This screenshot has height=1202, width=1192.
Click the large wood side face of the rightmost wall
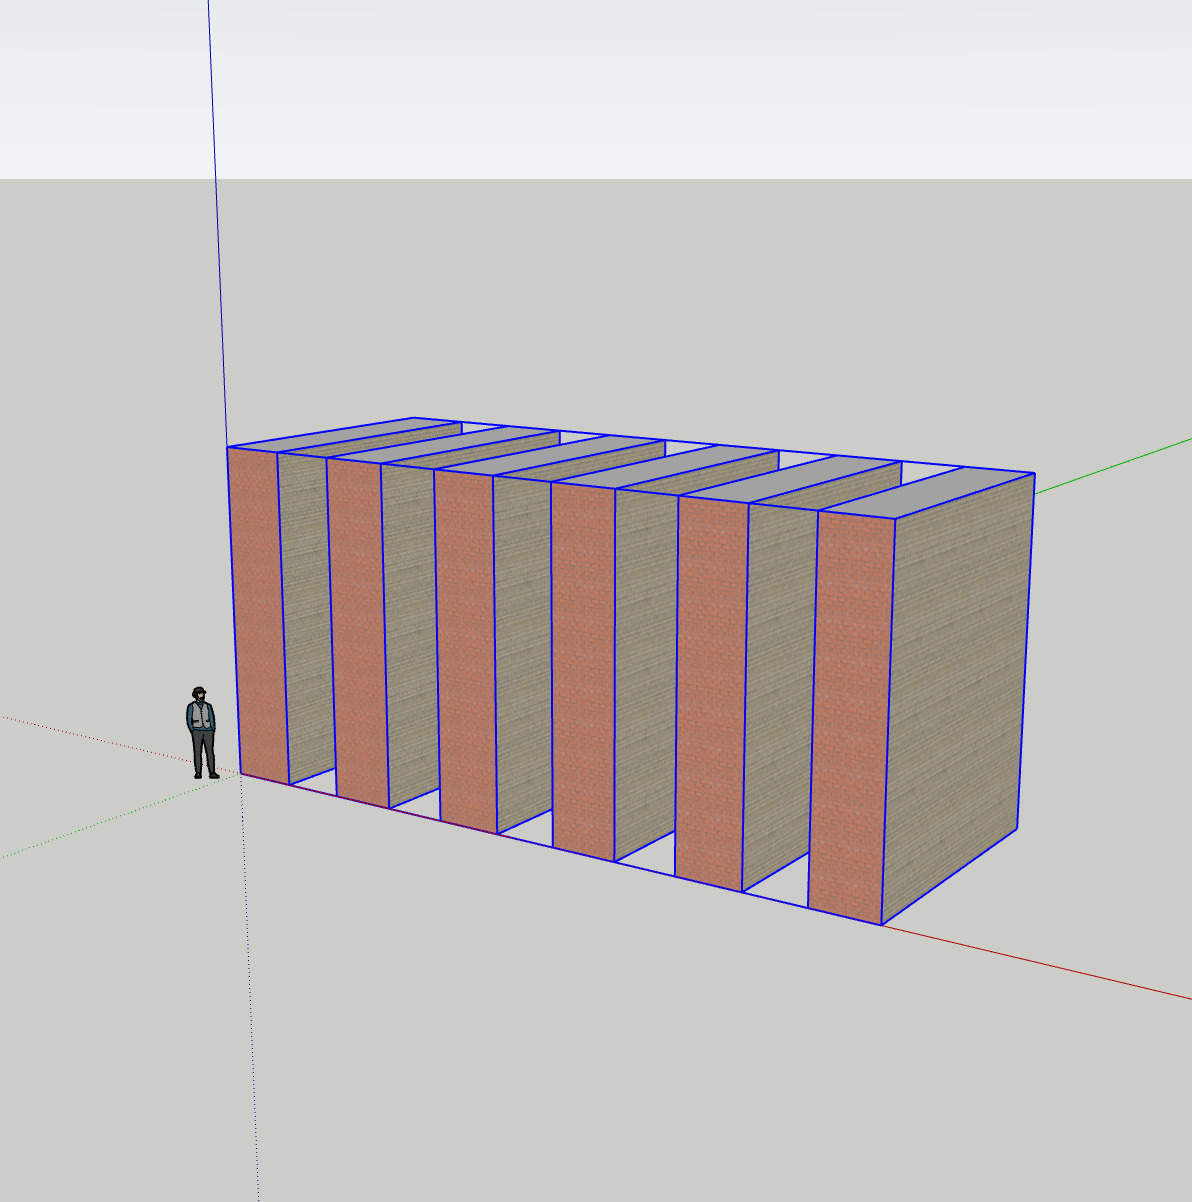[x=957, y=697]
